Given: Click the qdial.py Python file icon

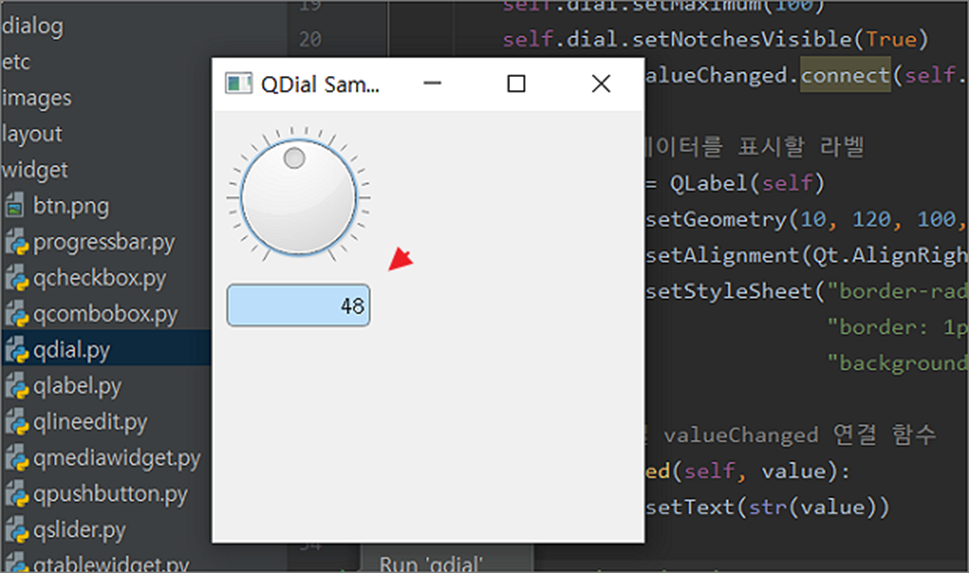Looking at the screenshot, I should (x=17, y=350).
